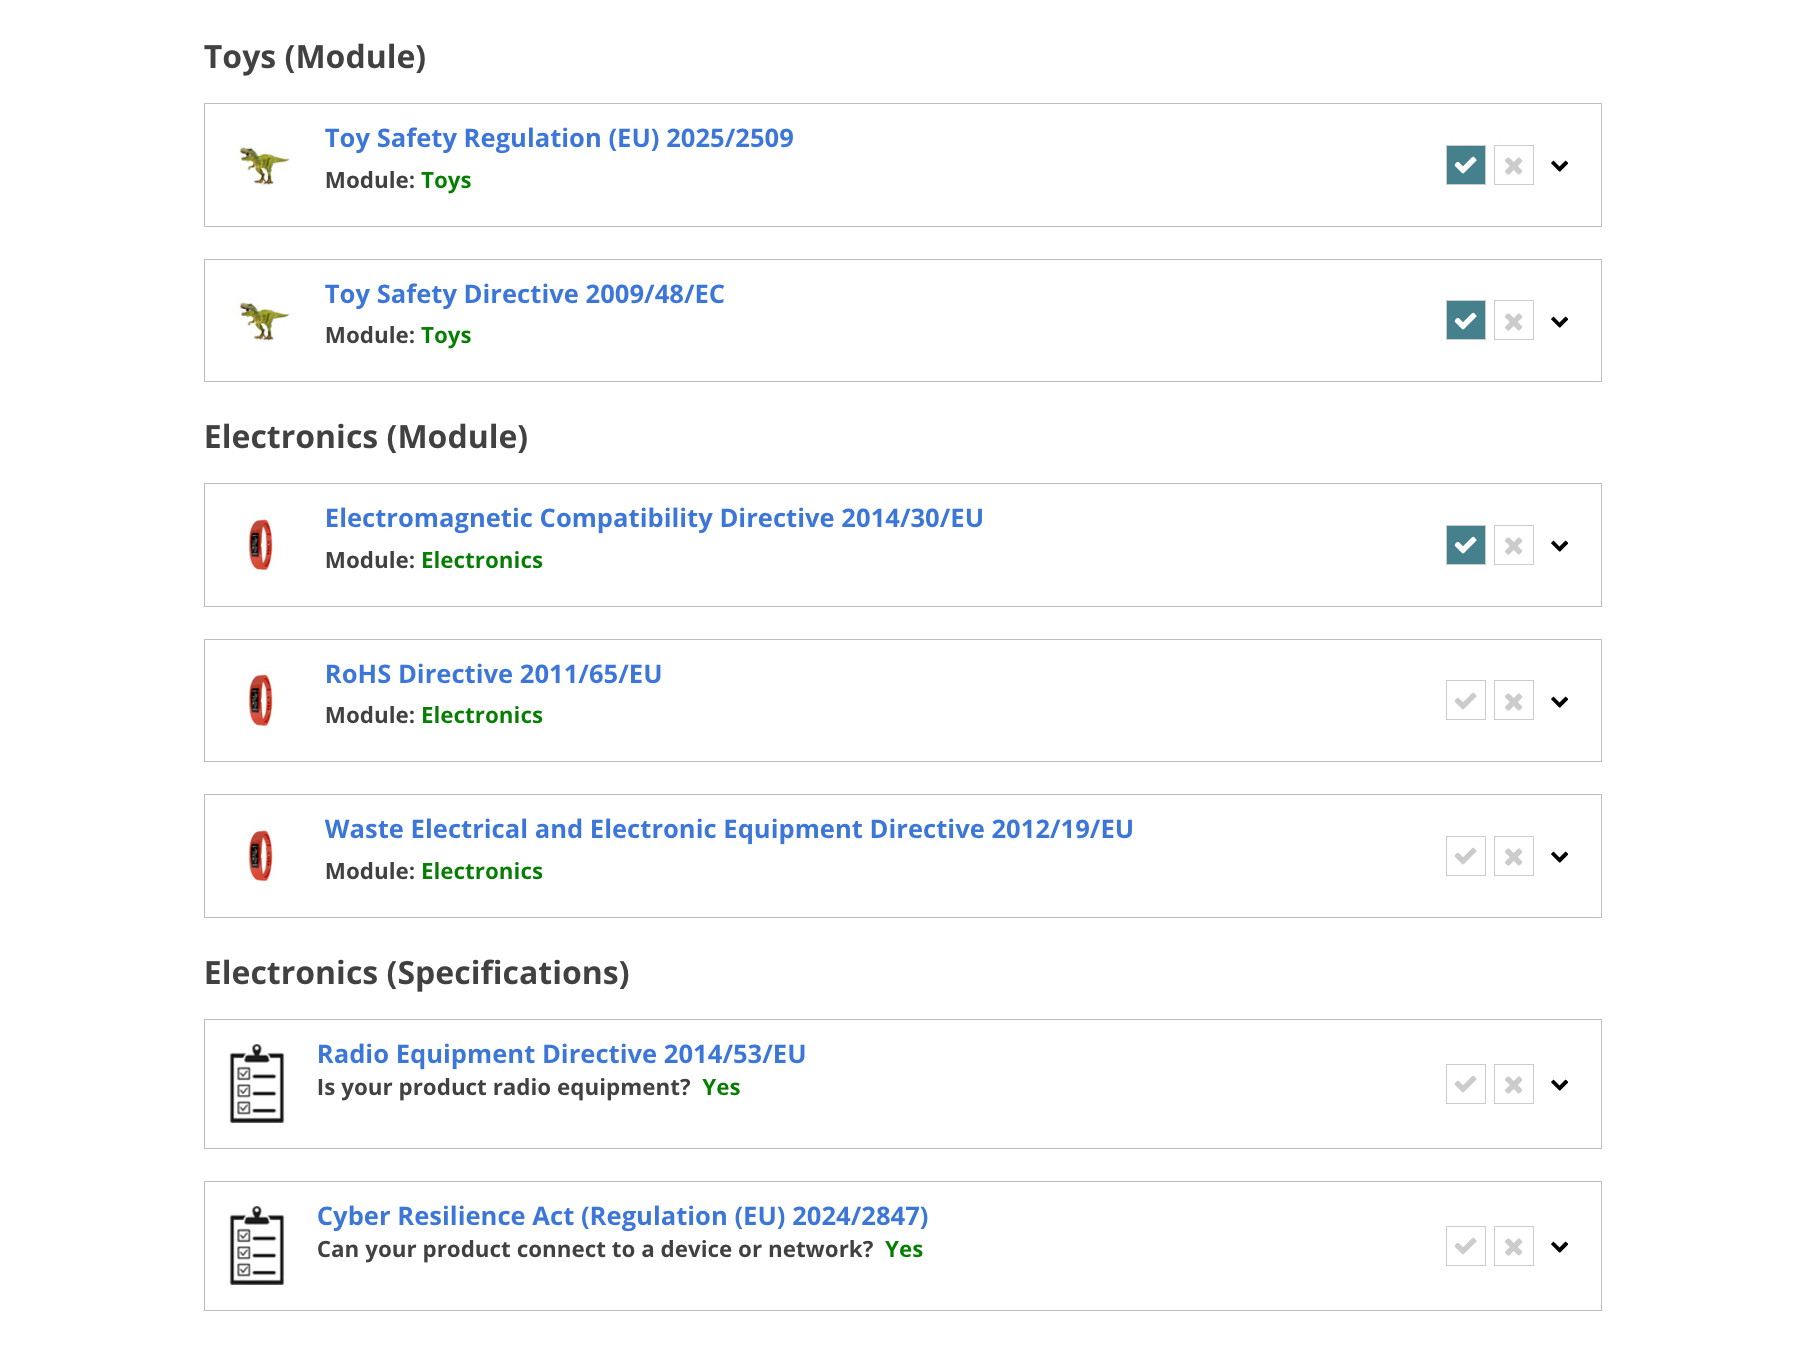Click clipboard checklist icon for Radio Equipment Directive

[257, 1084]
